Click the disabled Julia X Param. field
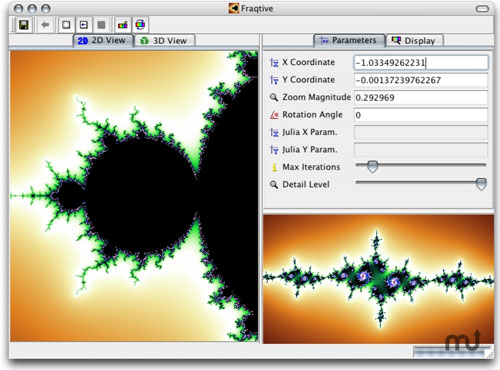This screenshot has height=370, width=500. click(421, 132)
